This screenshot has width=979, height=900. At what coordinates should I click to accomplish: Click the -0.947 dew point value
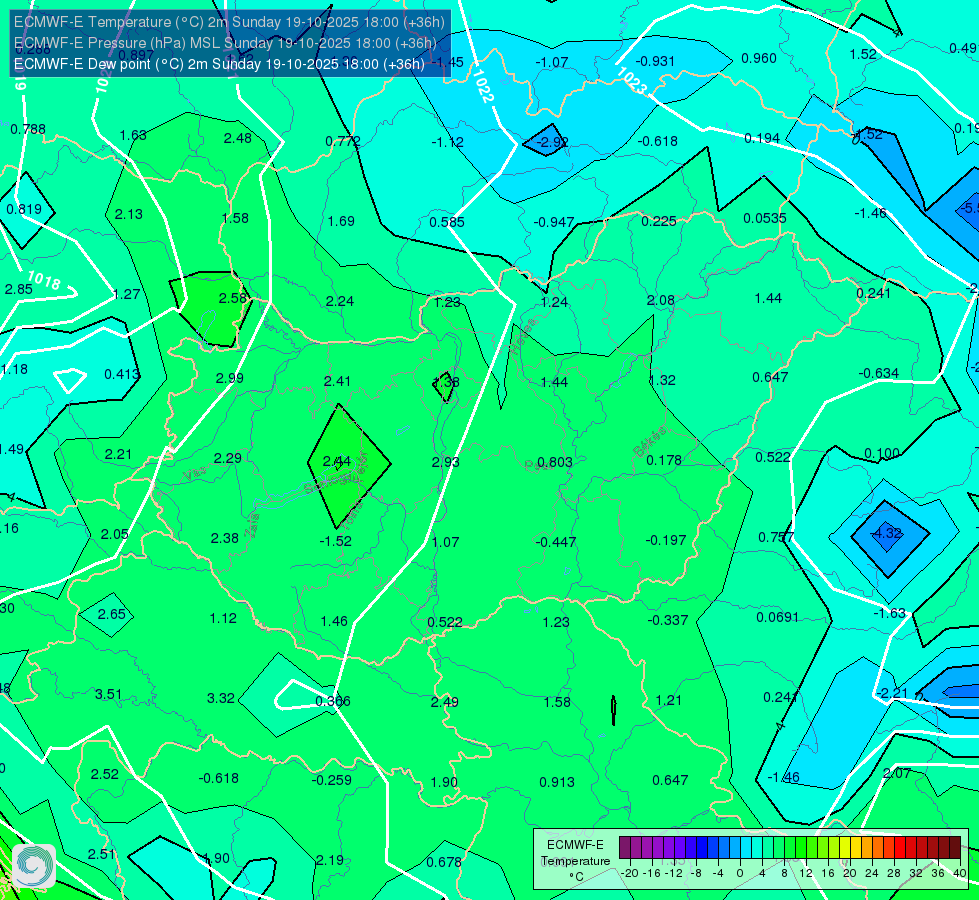coord(554,222)
